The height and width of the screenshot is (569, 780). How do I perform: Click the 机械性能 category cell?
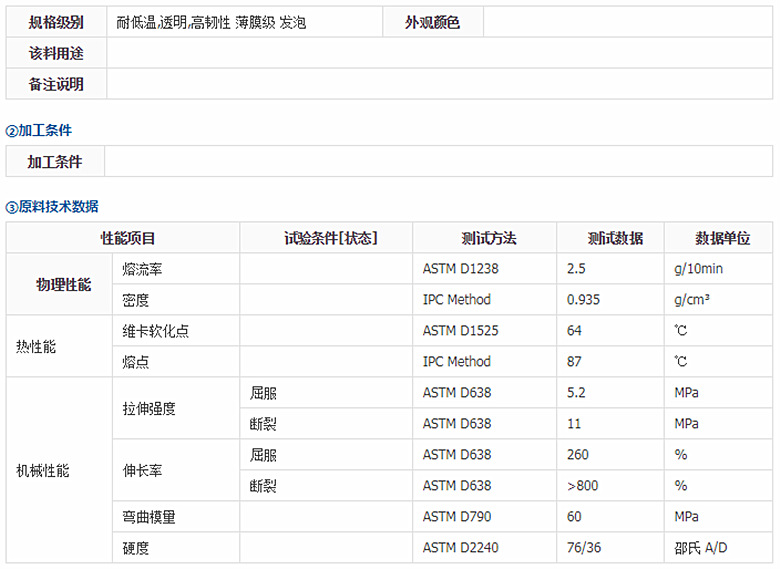[43, 470]
